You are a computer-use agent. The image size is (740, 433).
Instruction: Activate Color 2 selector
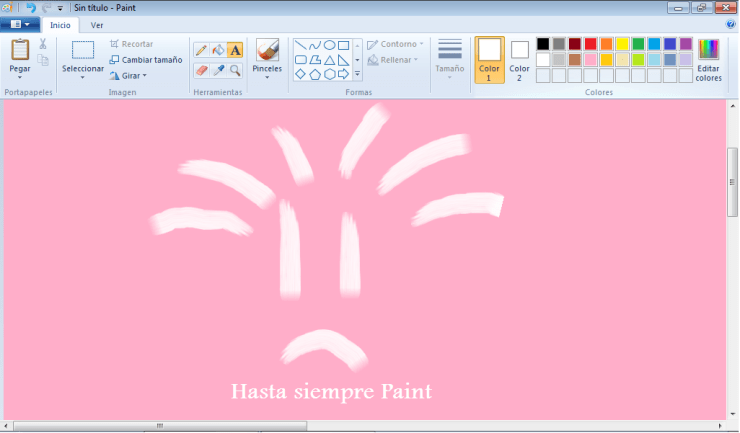tap(519, 60)
